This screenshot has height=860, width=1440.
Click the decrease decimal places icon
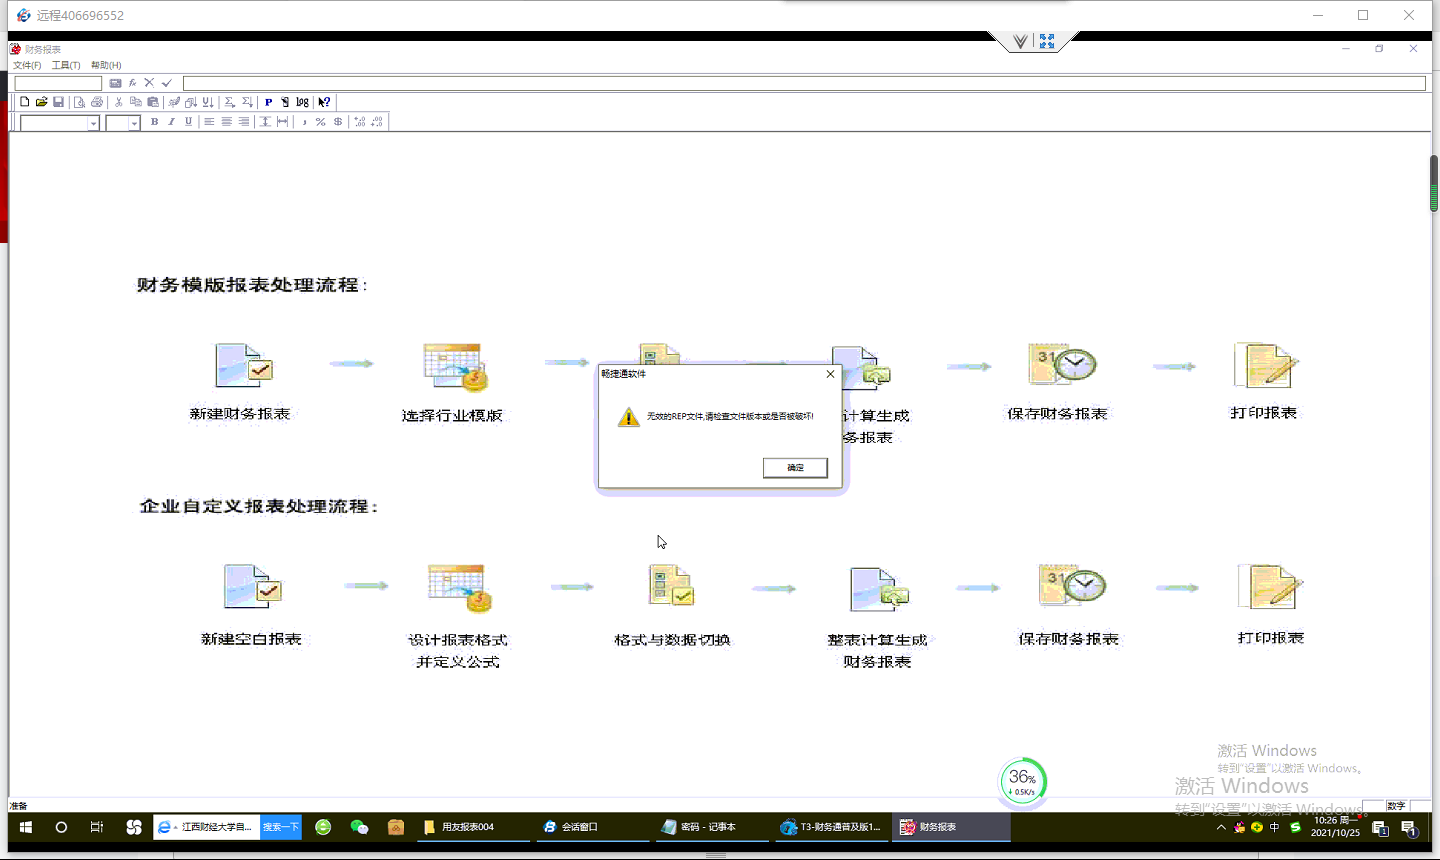tap(377, 122)
